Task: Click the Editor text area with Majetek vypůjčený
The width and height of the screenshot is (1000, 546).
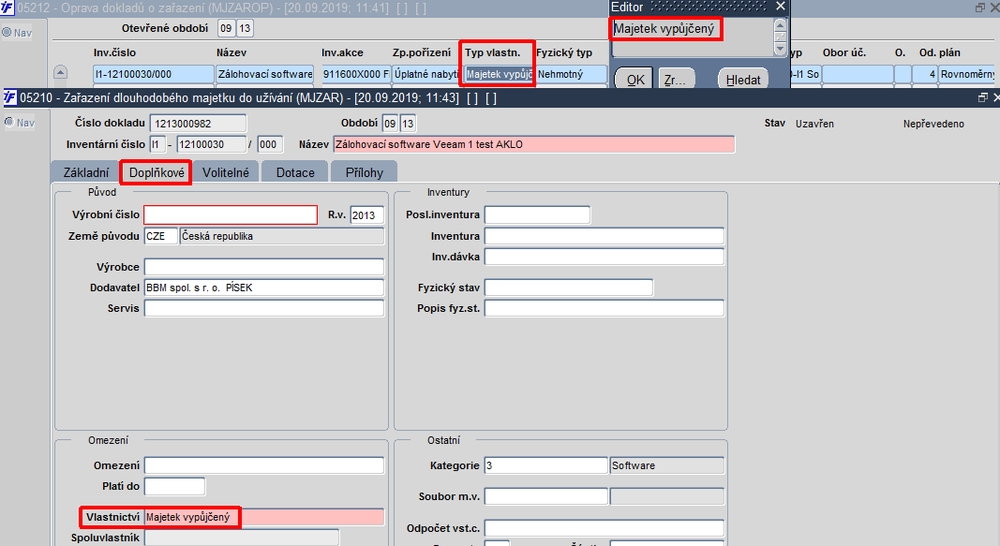Action: 691,36
